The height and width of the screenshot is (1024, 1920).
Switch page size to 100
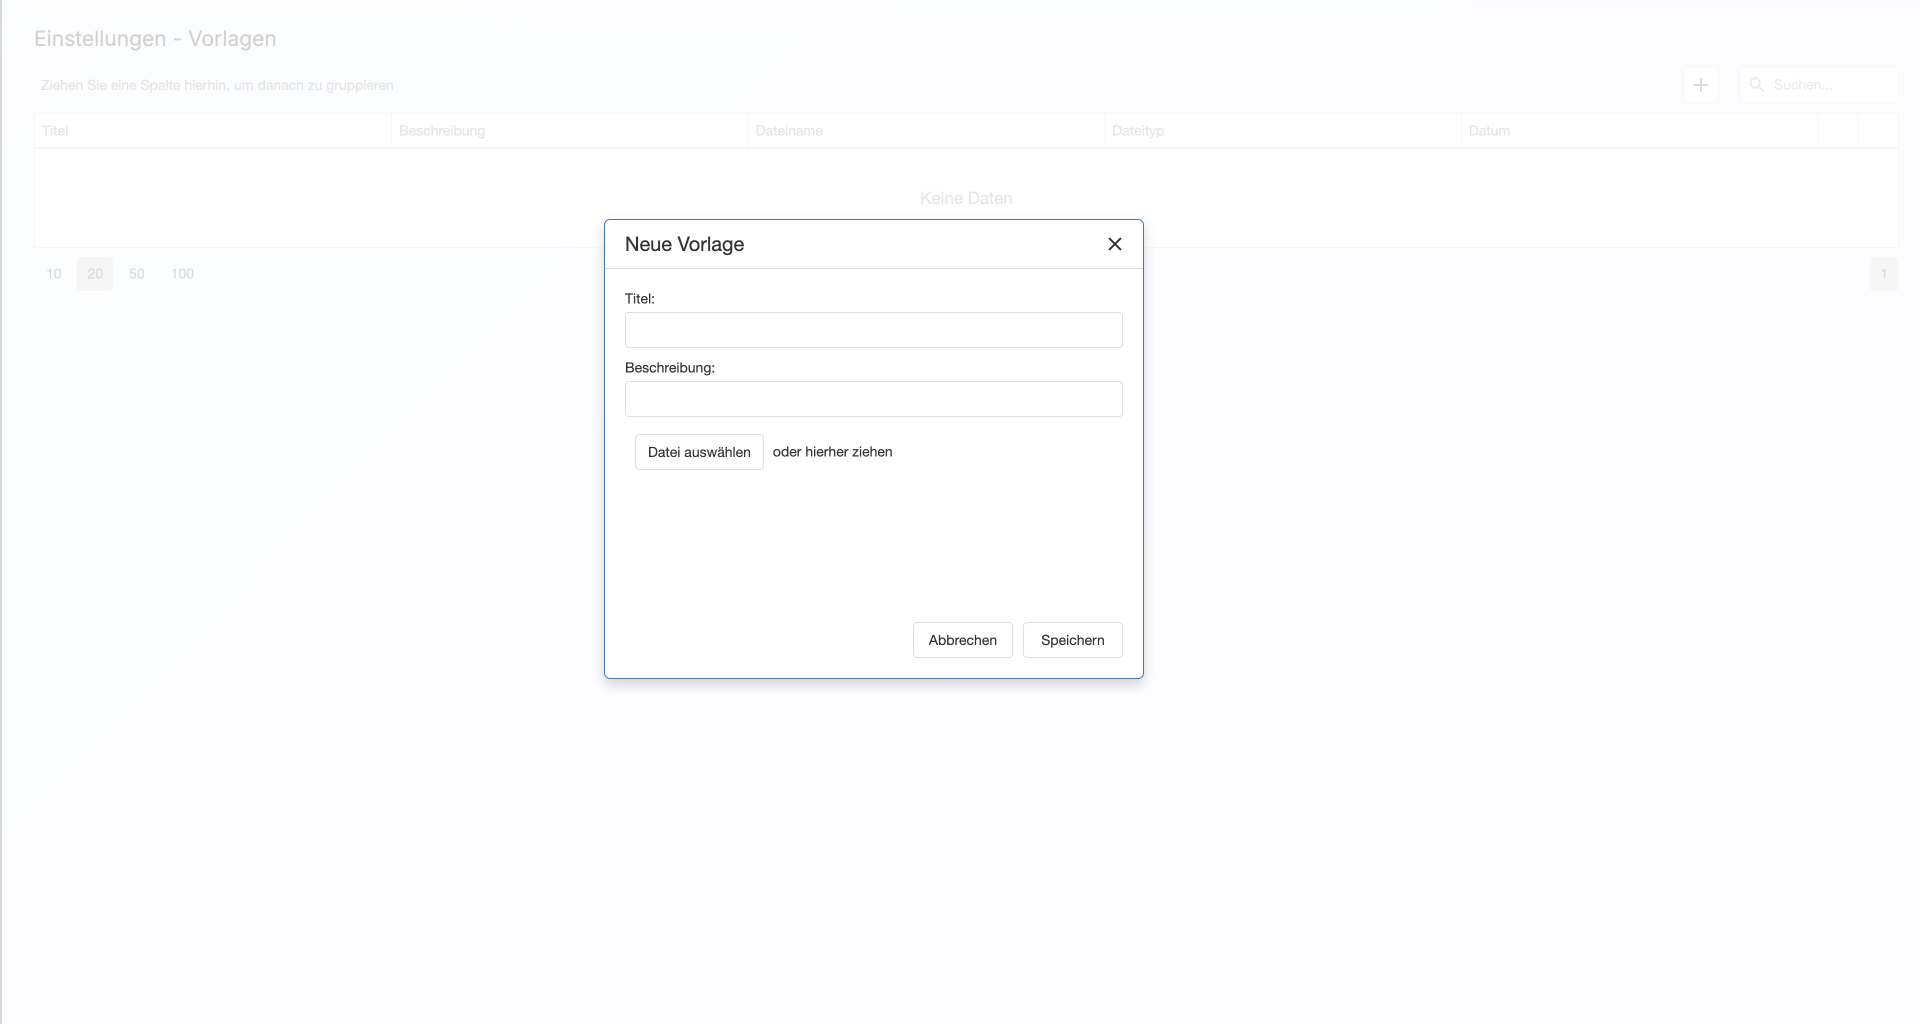[182, 274]
